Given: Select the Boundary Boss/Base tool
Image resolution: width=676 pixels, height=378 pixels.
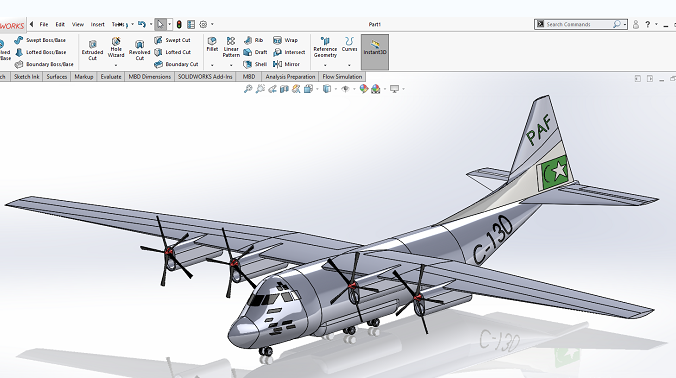Looking at the screenshot, I should tap(44, 64).
